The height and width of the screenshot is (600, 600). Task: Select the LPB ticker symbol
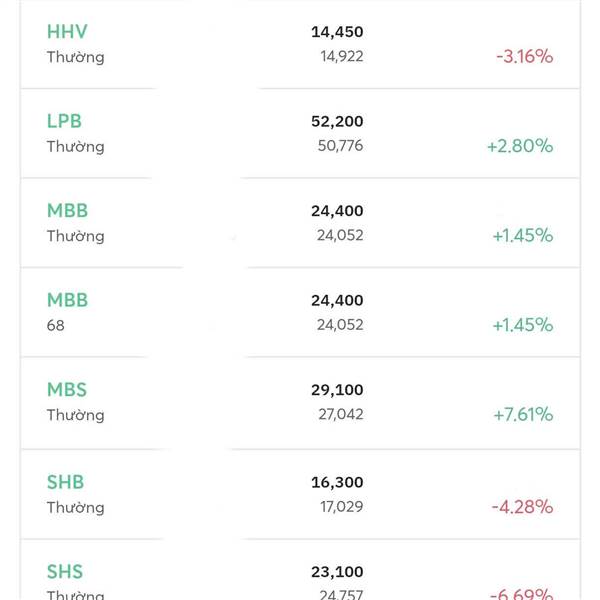64,121
